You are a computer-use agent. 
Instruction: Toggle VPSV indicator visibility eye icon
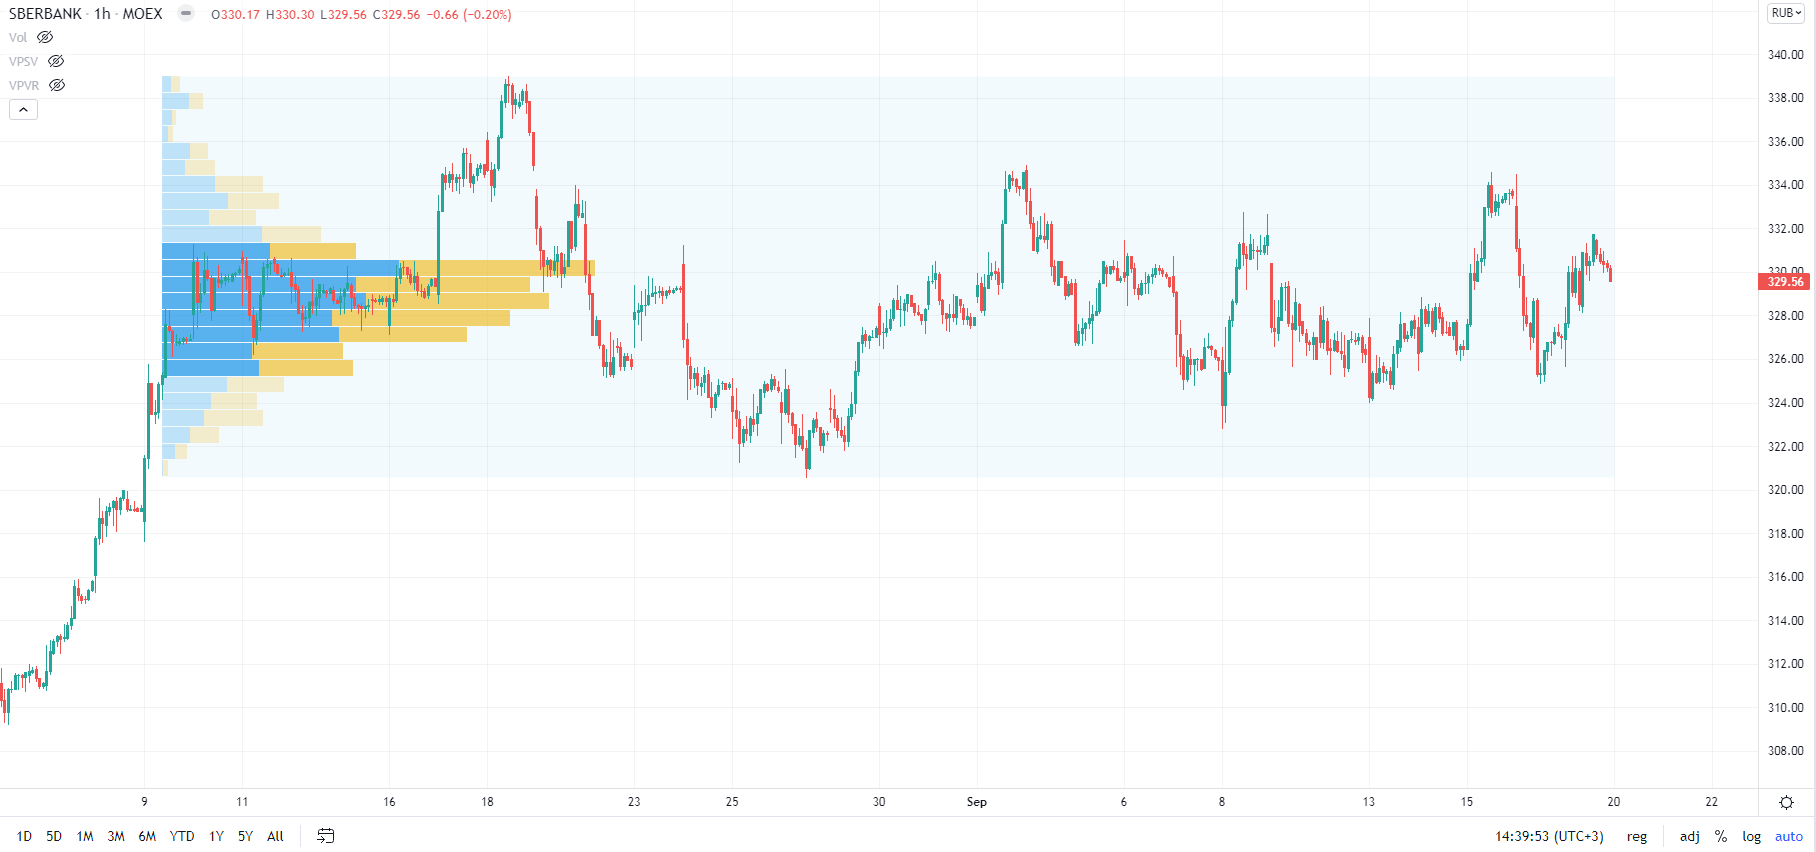pos(56,62)
